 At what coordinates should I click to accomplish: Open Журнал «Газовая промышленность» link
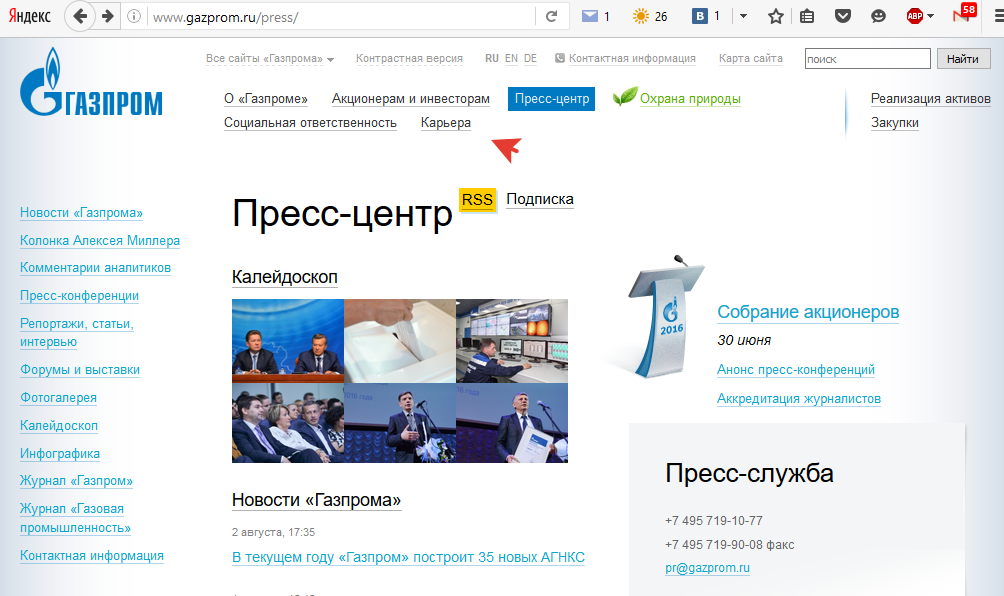pyautogui.click(x=76, y=518)
